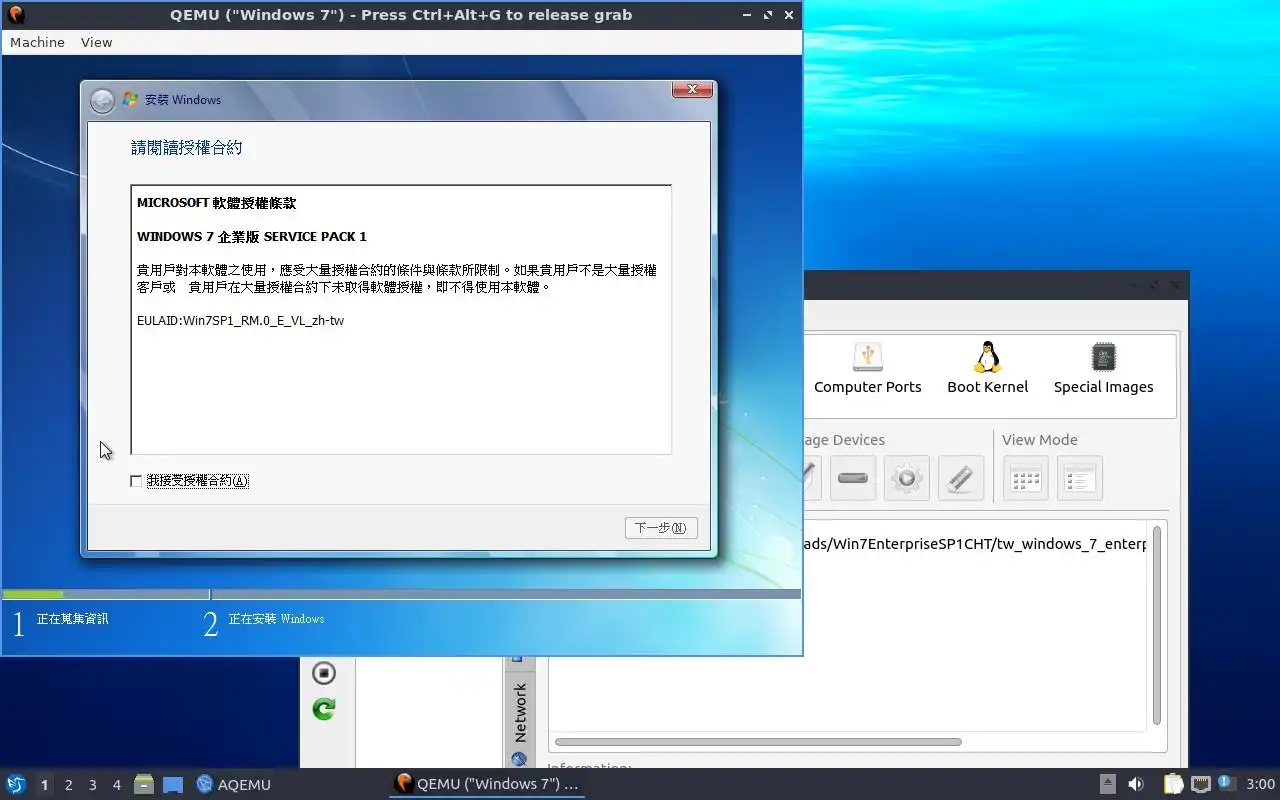Click the drive bar storage device button in AQEMU

(x=853, y=478)
